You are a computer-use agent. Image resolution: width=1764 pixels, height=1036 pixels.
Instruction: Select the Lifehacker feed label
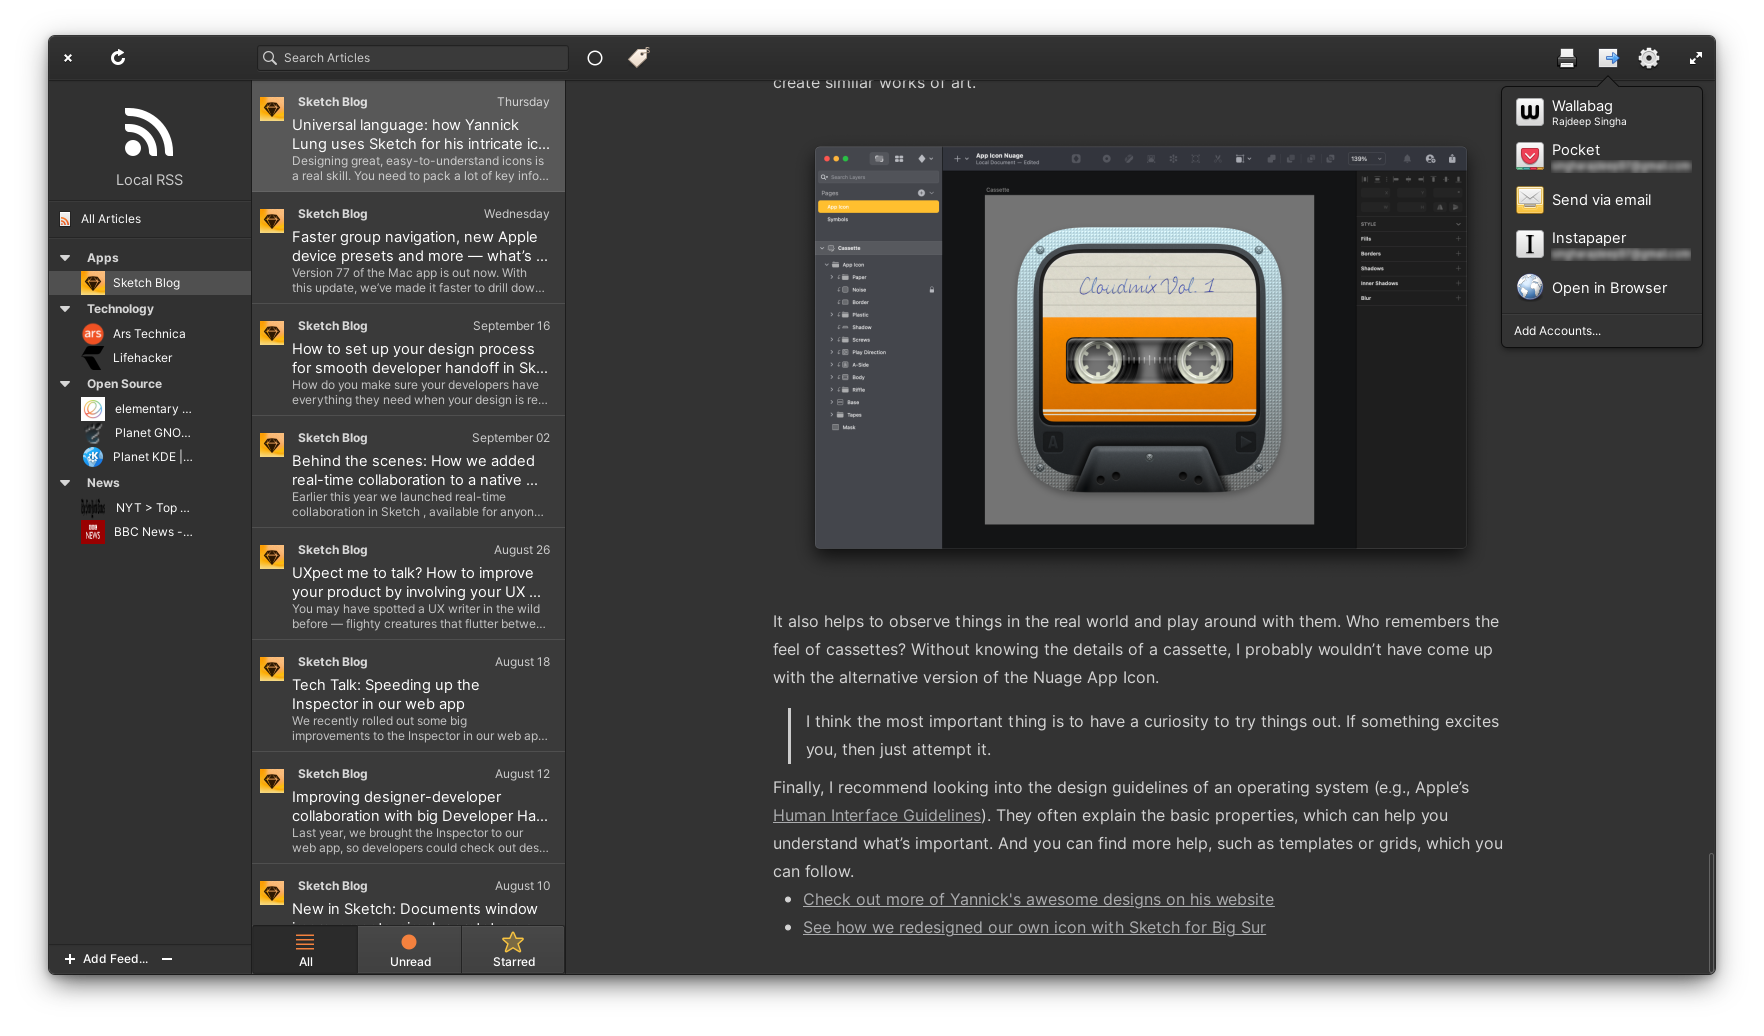pos(142,358)
